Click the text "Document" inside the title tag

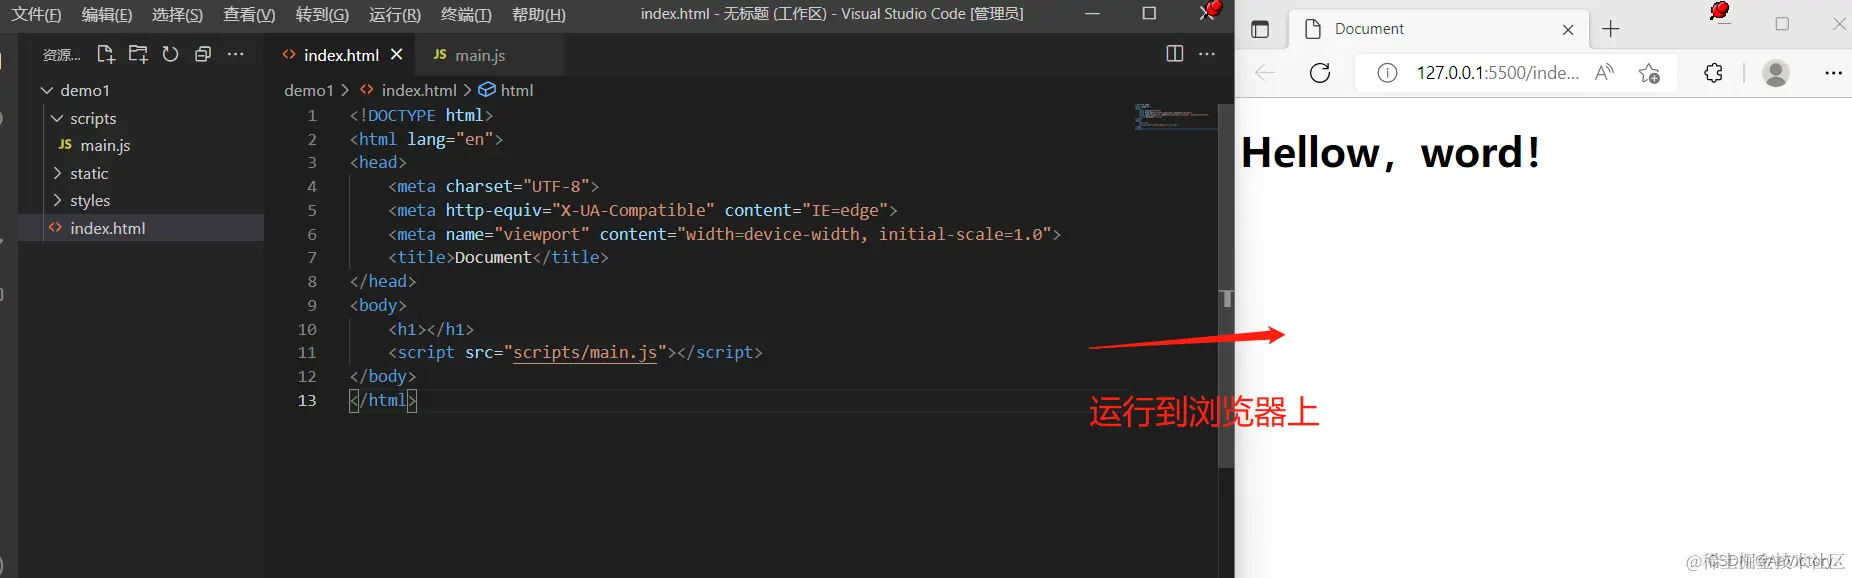pos(493,257)
